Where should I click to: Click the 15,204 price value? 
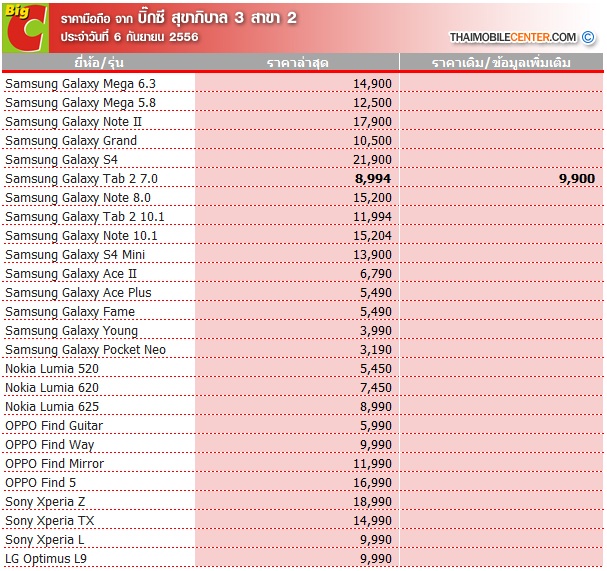pos(372,235)
